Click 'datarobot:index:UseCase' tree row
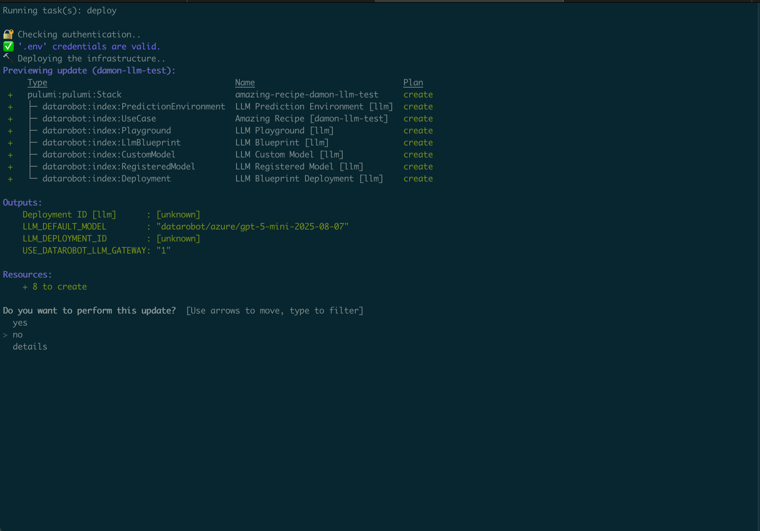The width and height of the screenshot is (760, 531). 99,119
